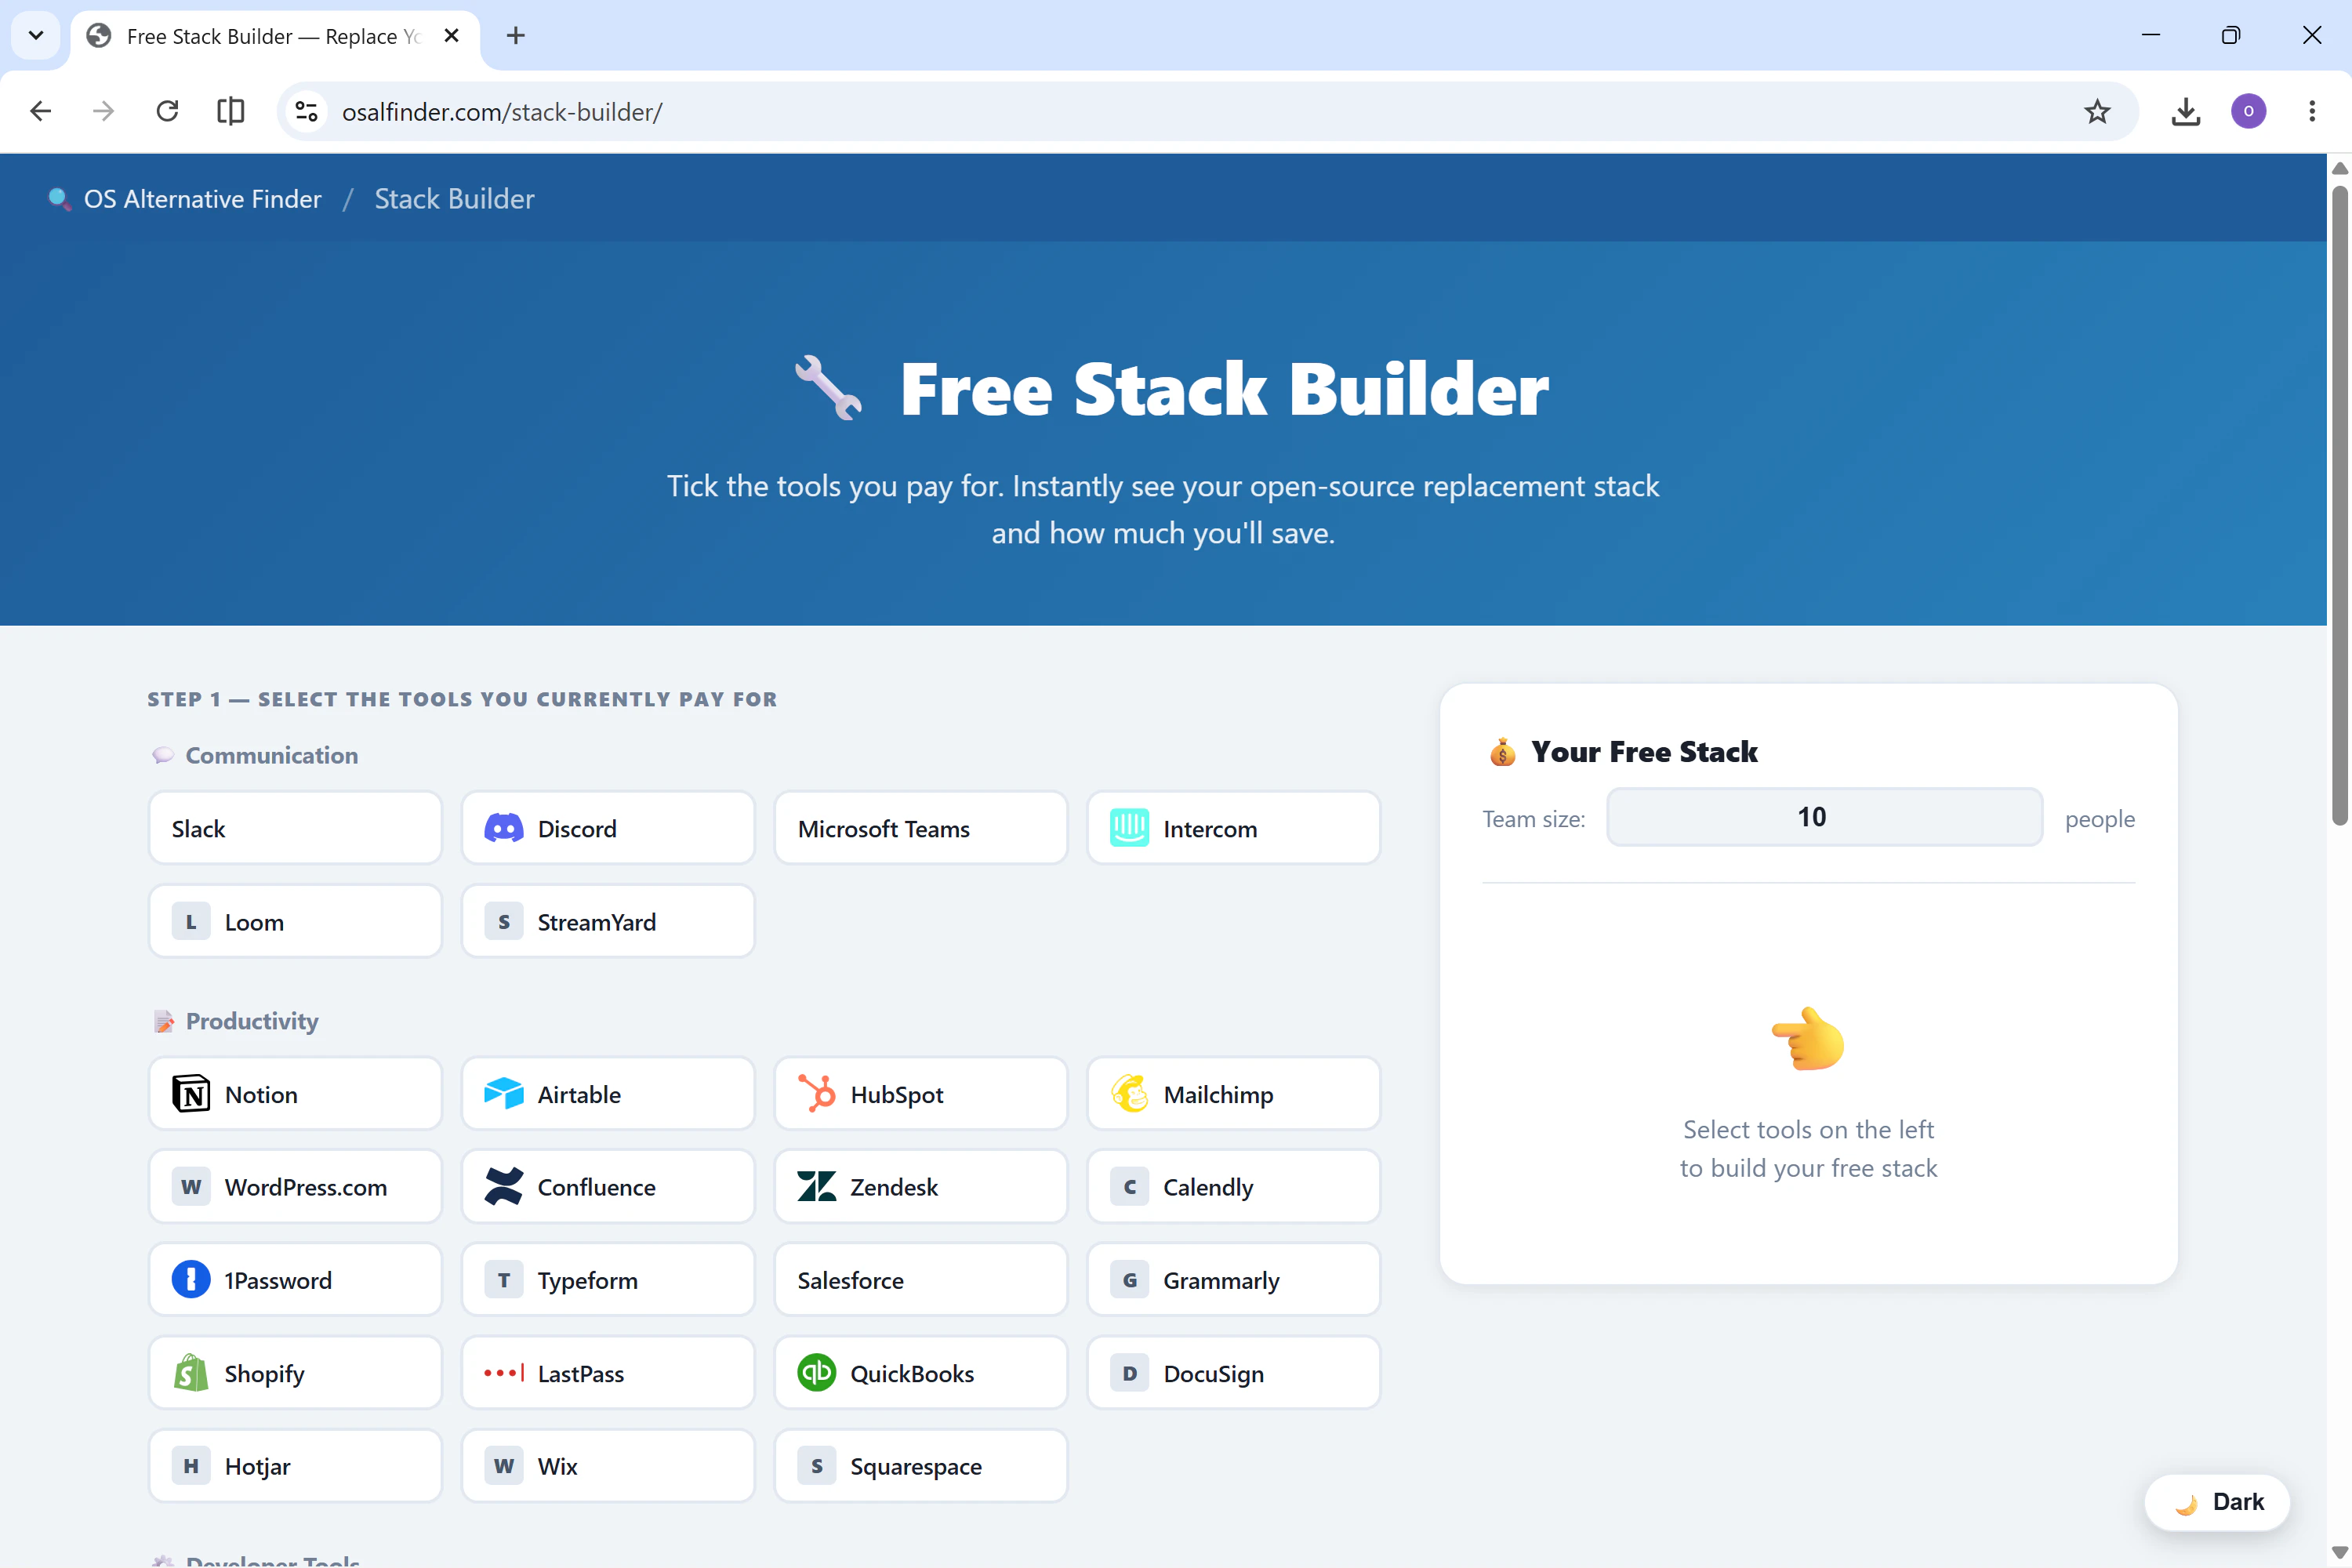Screen dimensions: 2352x1568
Task: Click the QuickBooks logo icon
Action: 817,1373
